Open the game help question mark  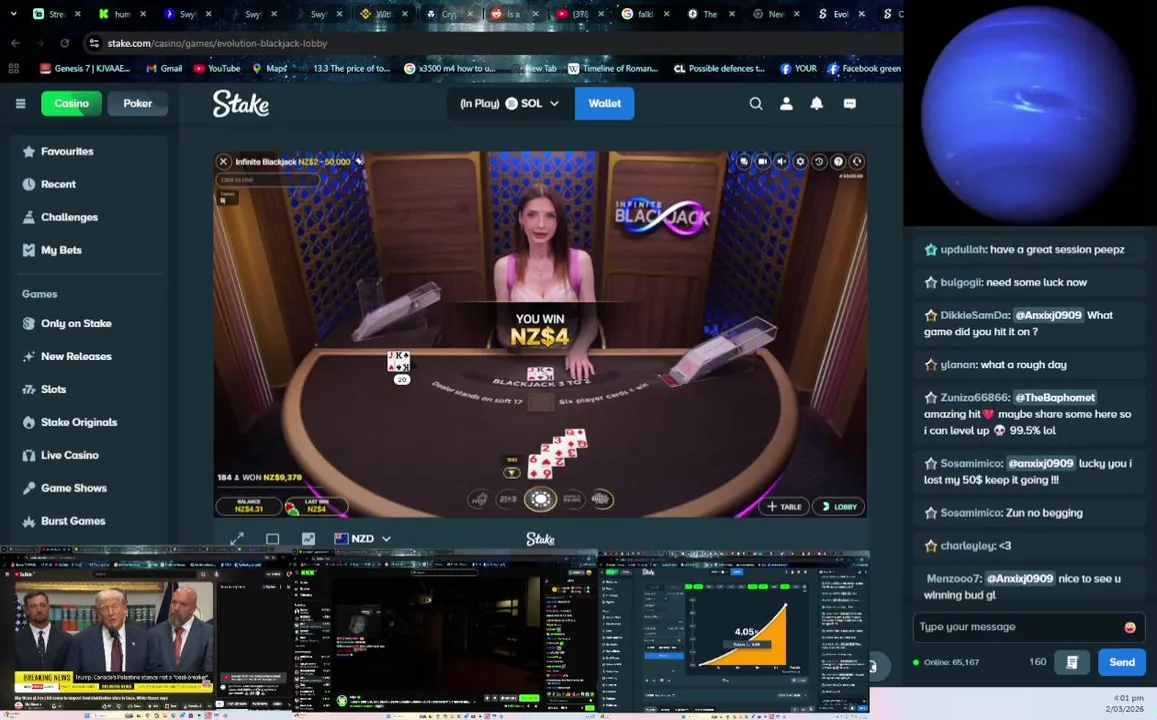pyautogui.click(x=838, y=162)
